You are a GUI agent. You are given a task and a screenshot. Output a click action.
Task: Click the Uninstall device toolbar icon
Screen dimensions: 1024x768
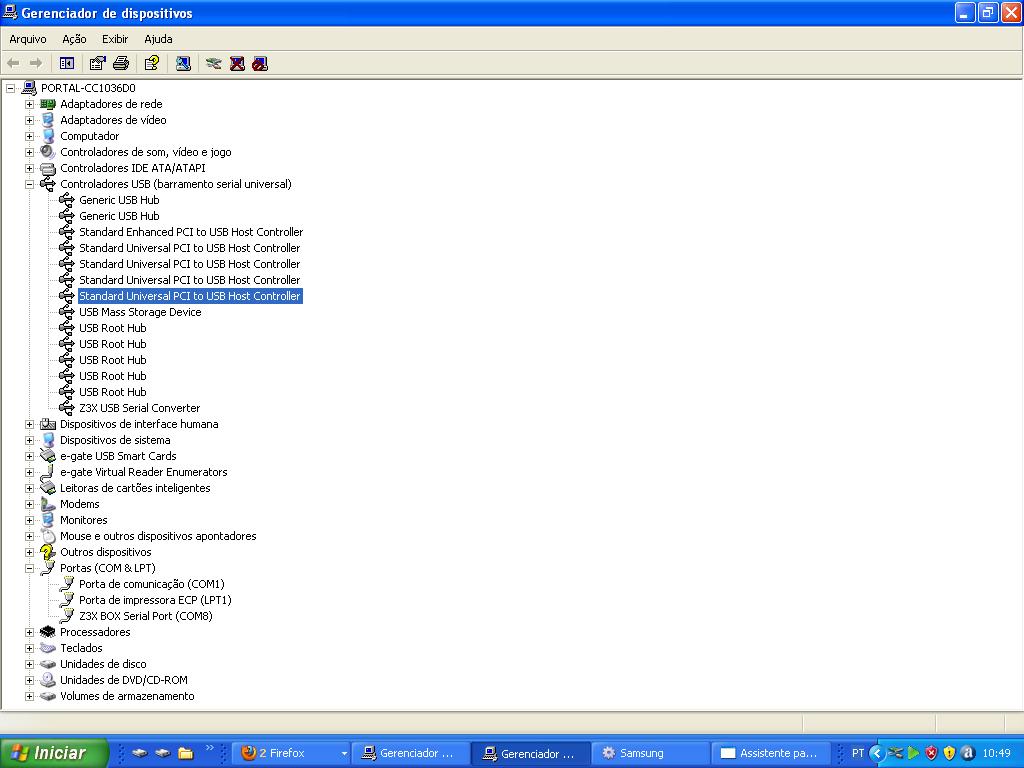coord(237,63)
